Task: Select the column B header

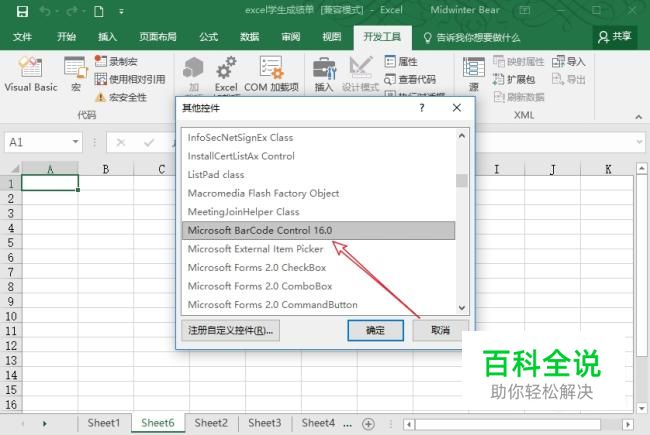Action: point(106,169)
